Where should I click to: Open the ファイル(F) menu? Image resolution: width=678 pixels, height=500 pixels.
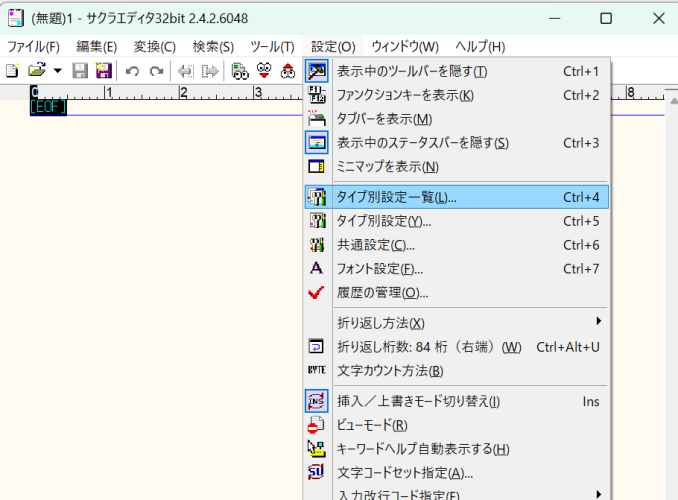pos(33,46)
